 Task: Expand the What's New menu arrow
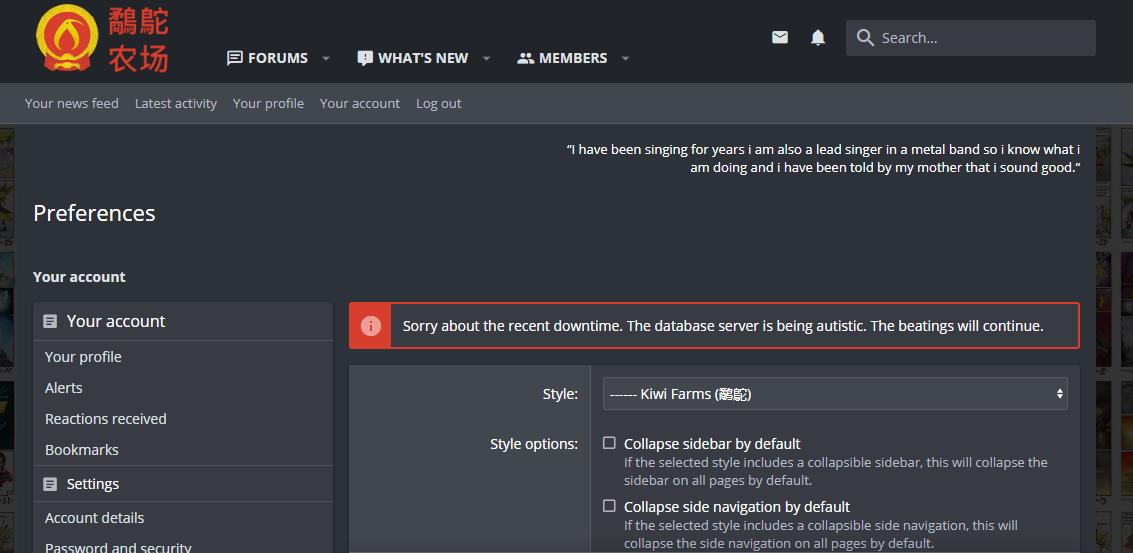tap(486, 59)
